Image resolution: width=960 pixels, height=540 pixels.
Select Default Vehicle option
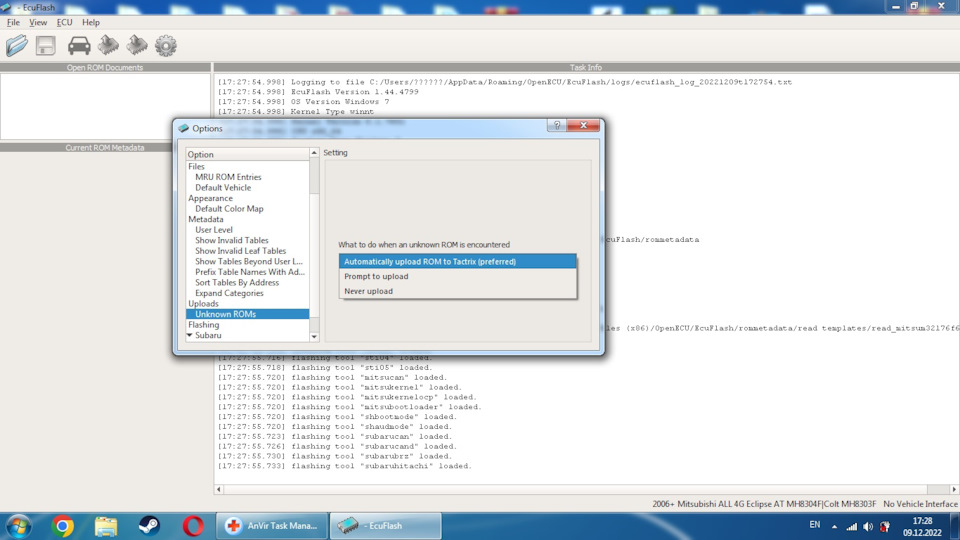(x=223, y=187)
